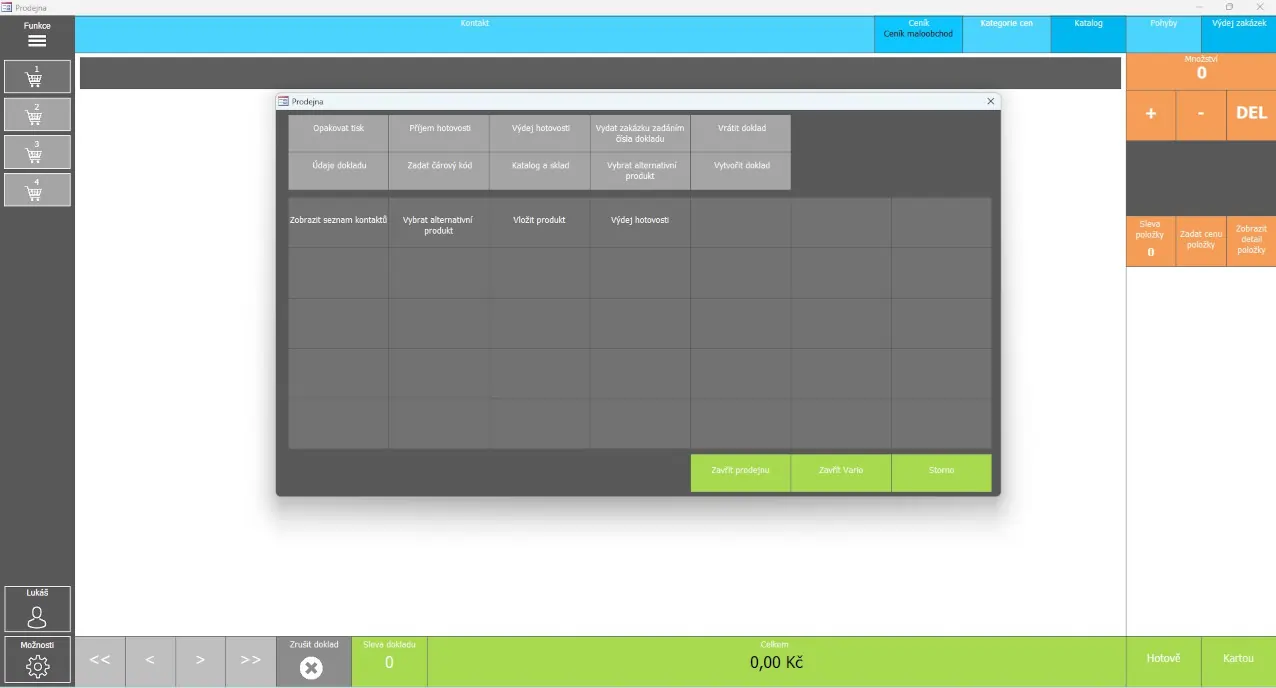Image resolution: width=1276 pixels, height=688 pixels.
Task: Click the Kontakt field in header
Action: pos(475,34)
